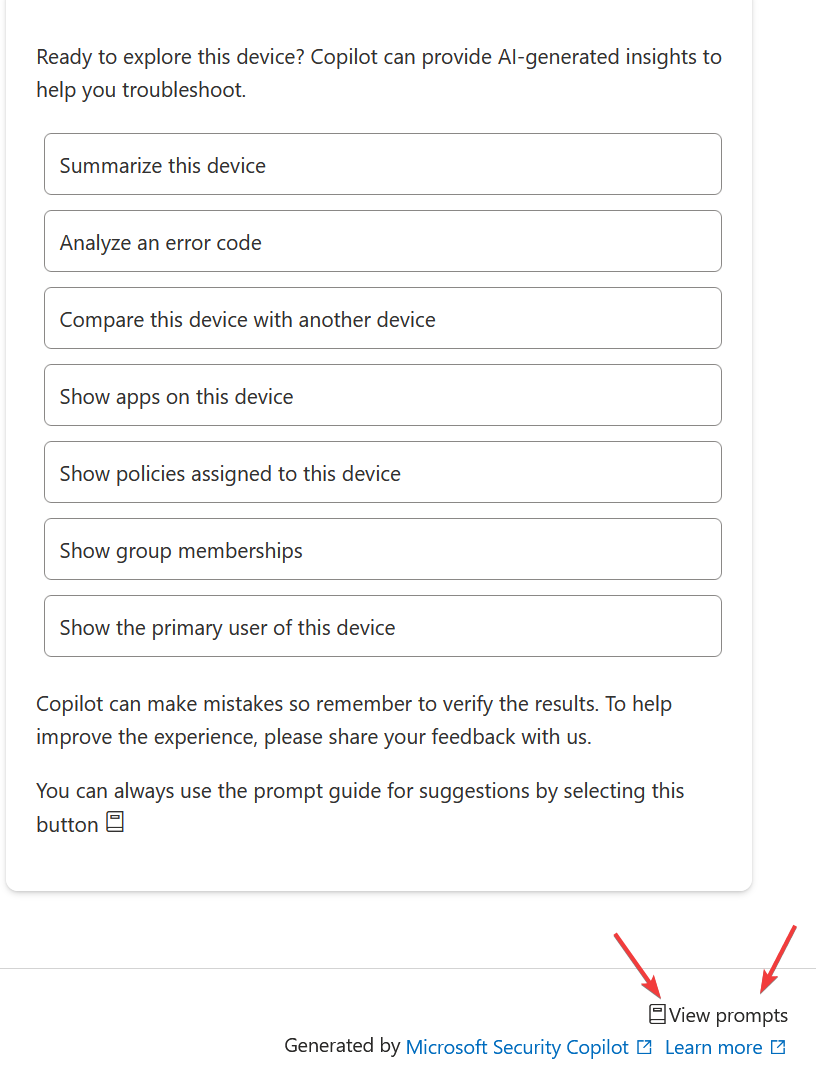Screen dimensions: 816x1085
Task: Click the View prompts book icon
Action: 657,1014
